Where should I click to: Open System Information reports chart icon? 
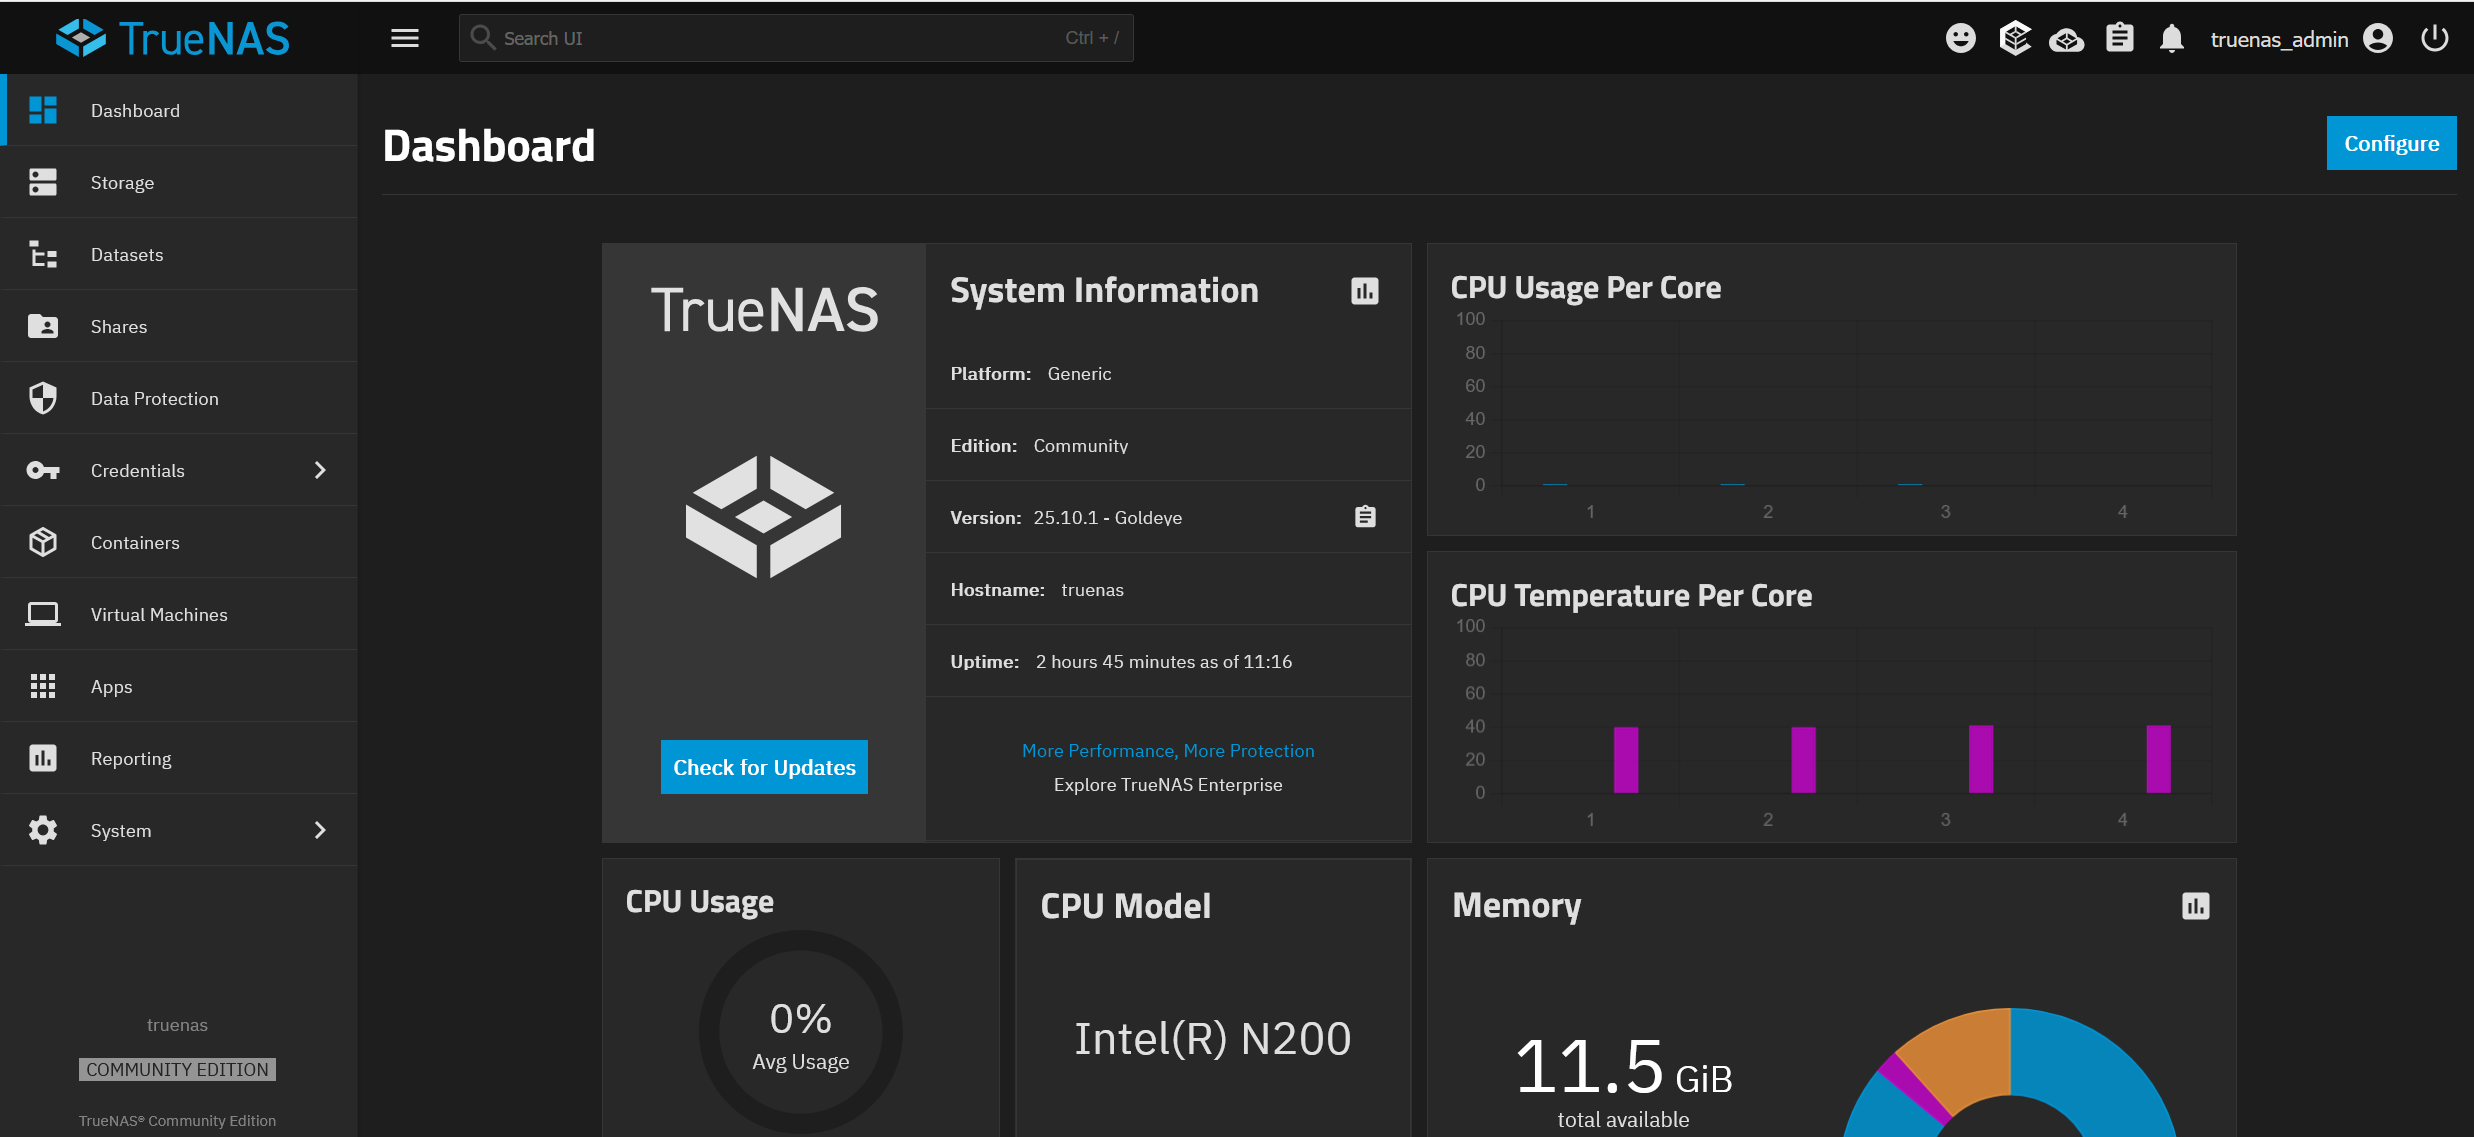pyautogui.click(x=1364, y=291)
